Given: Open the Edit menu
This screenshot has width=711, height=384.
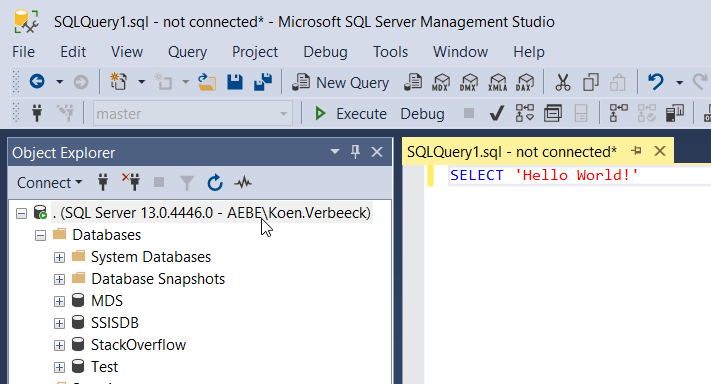Looking at the screenshot, I should [x=73, y=52].
